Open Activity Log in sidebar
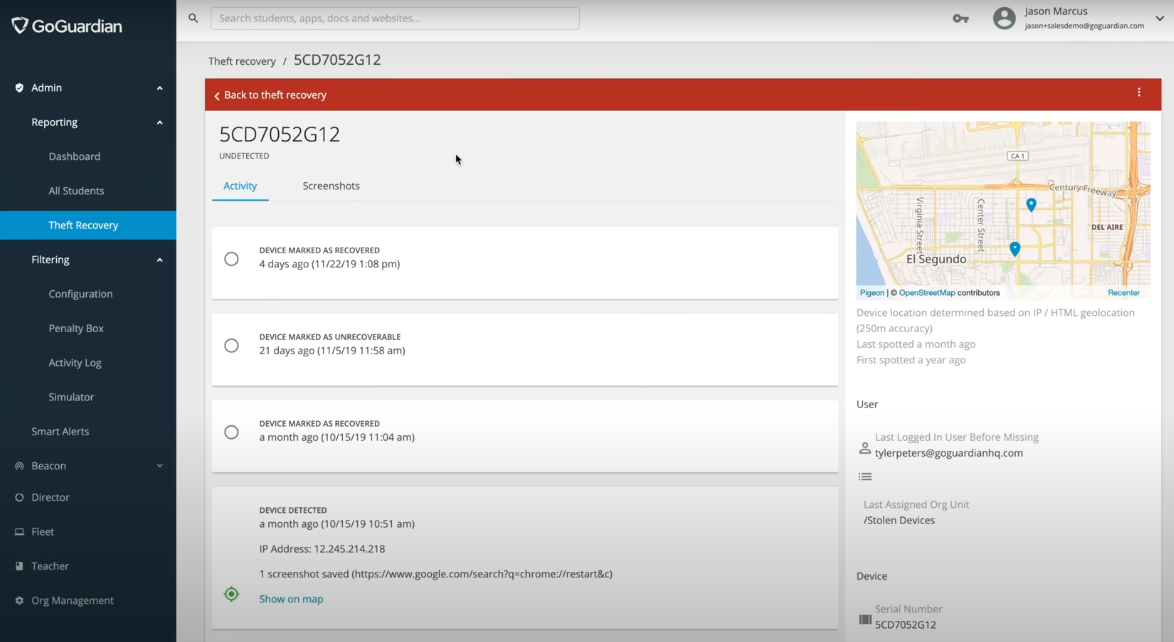1174x642 pixels. click(x=75, y=363)
